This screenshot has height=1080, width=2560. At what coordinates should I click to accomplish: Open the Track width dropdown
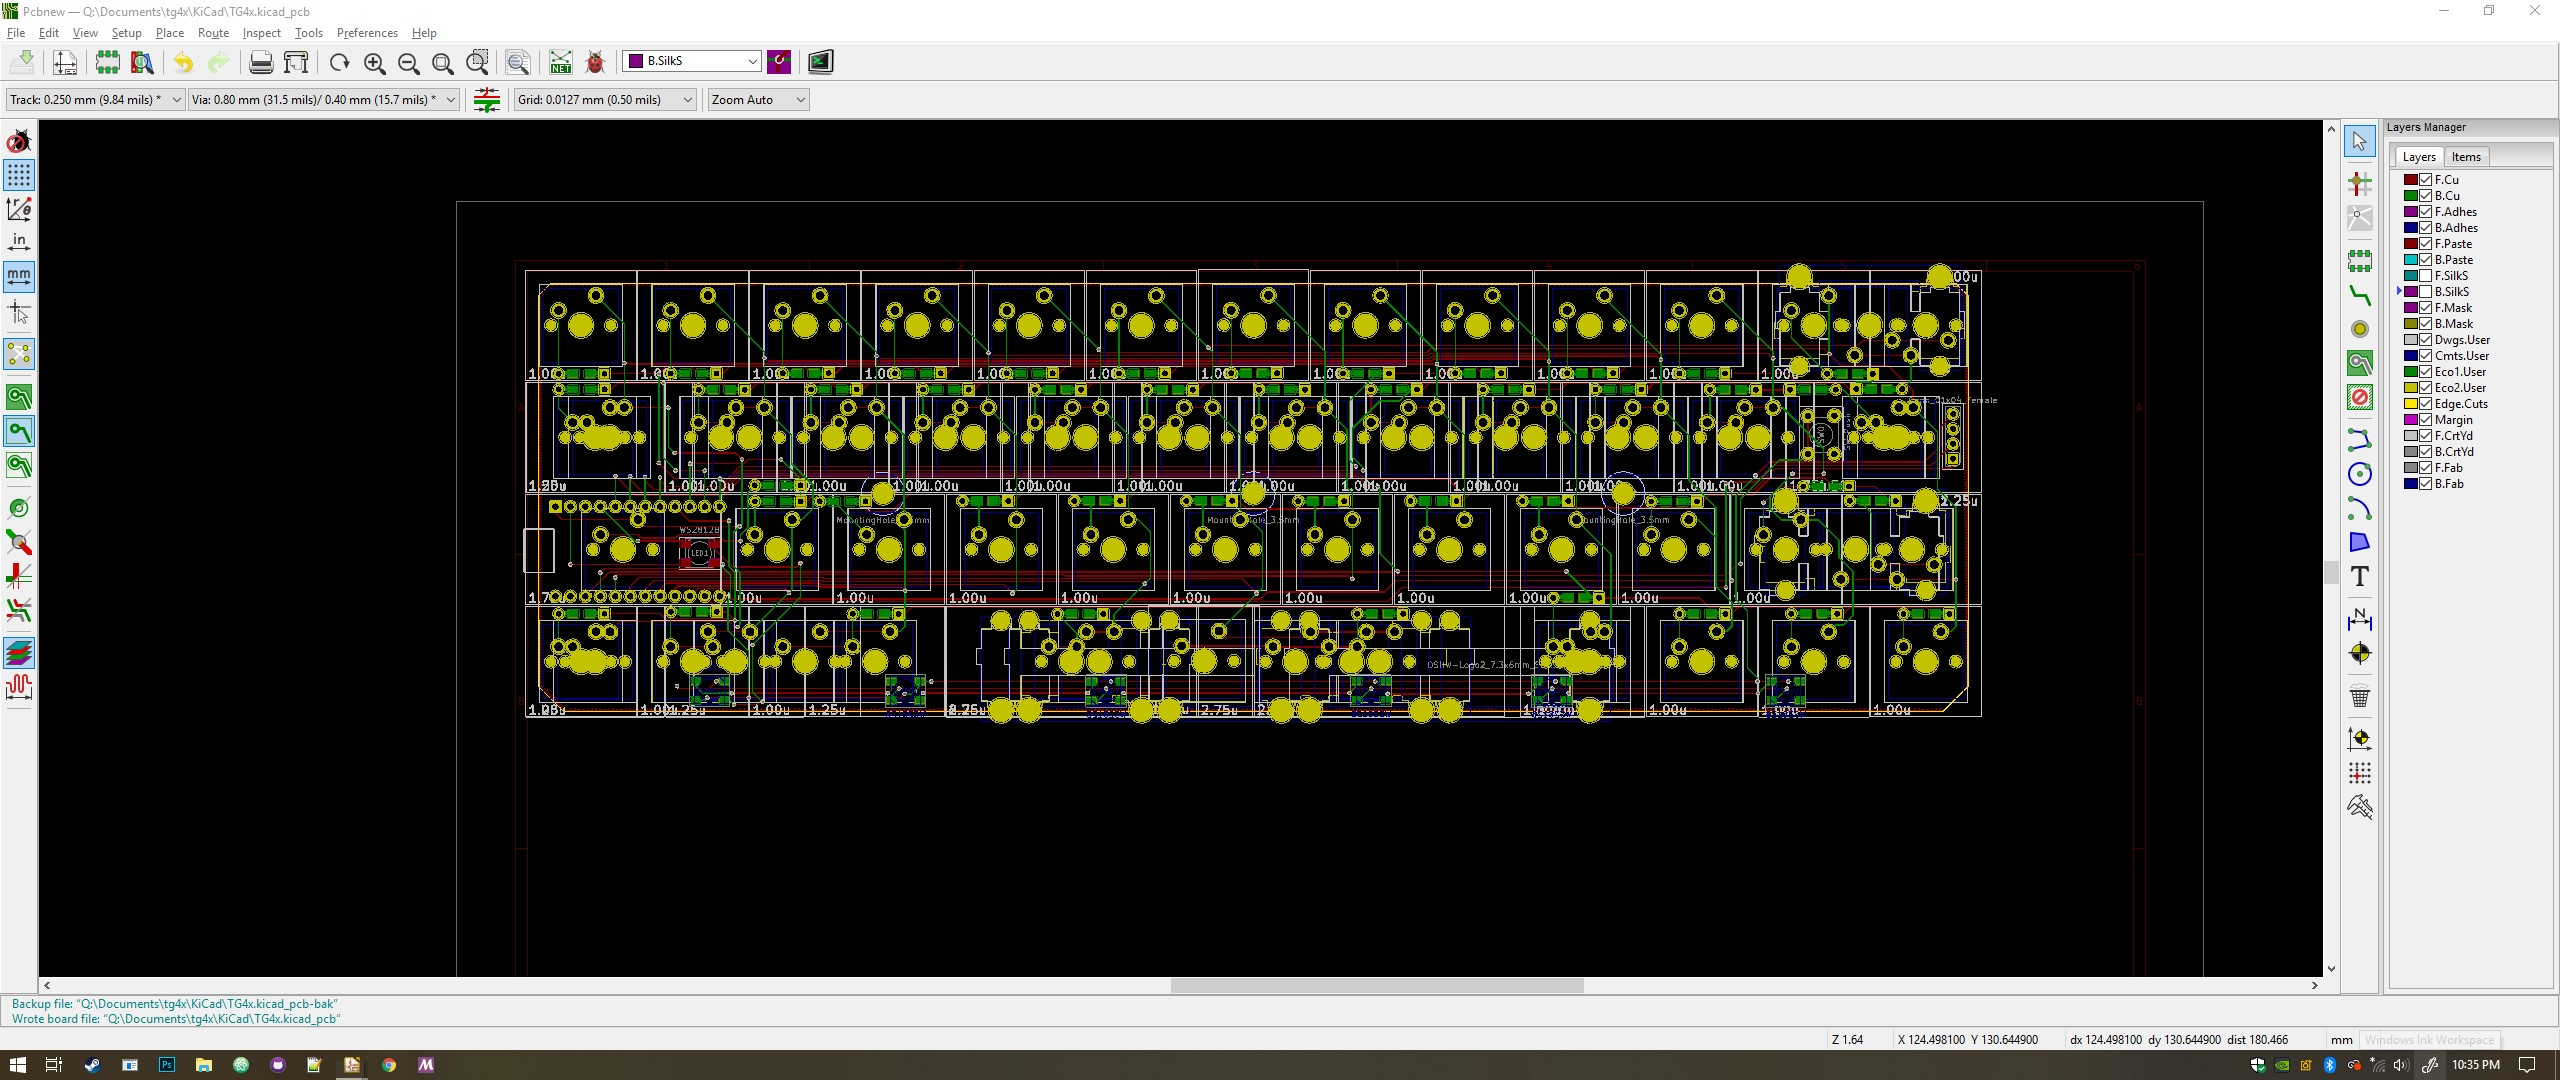pyautogui.click(x=176, y=100)
